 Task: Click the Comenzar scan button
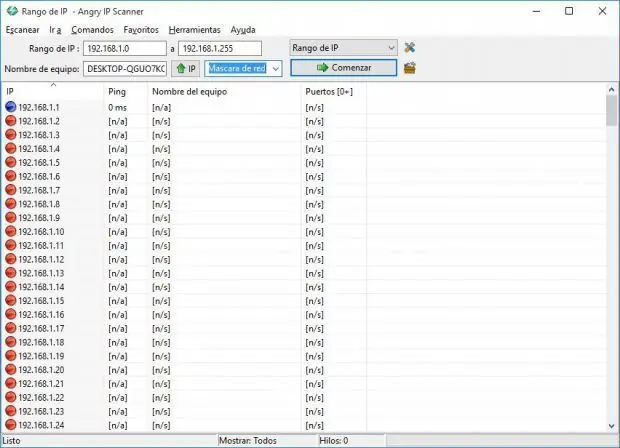(x=344, y=68)
